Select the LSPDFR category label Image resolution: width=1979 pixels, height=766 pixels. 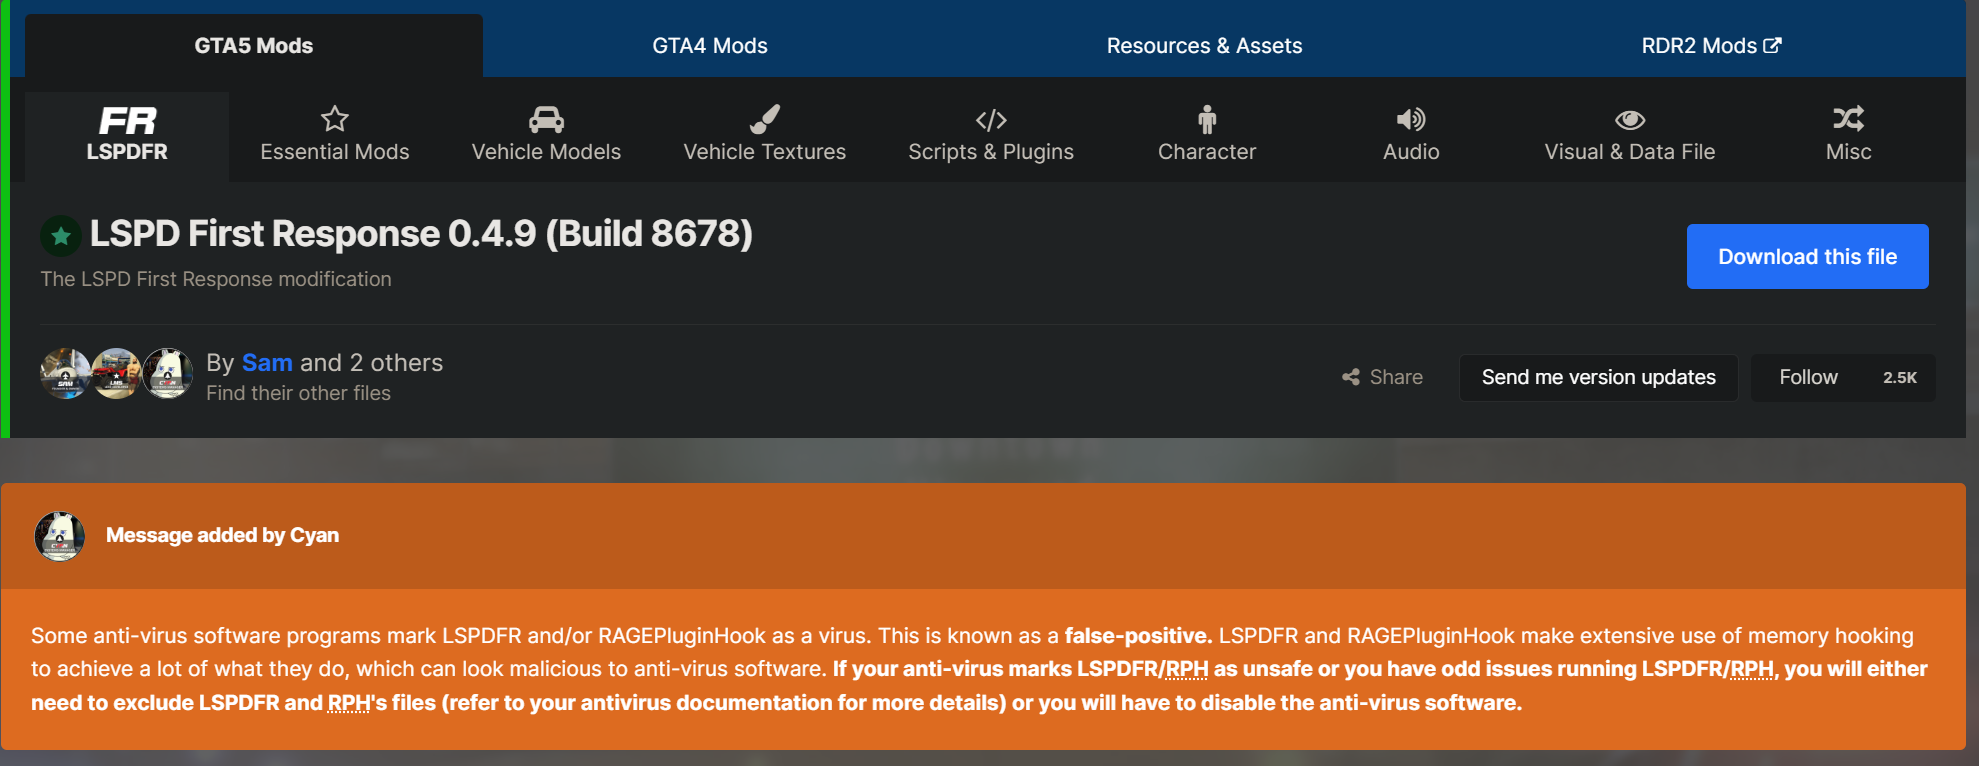coord(127,152)
